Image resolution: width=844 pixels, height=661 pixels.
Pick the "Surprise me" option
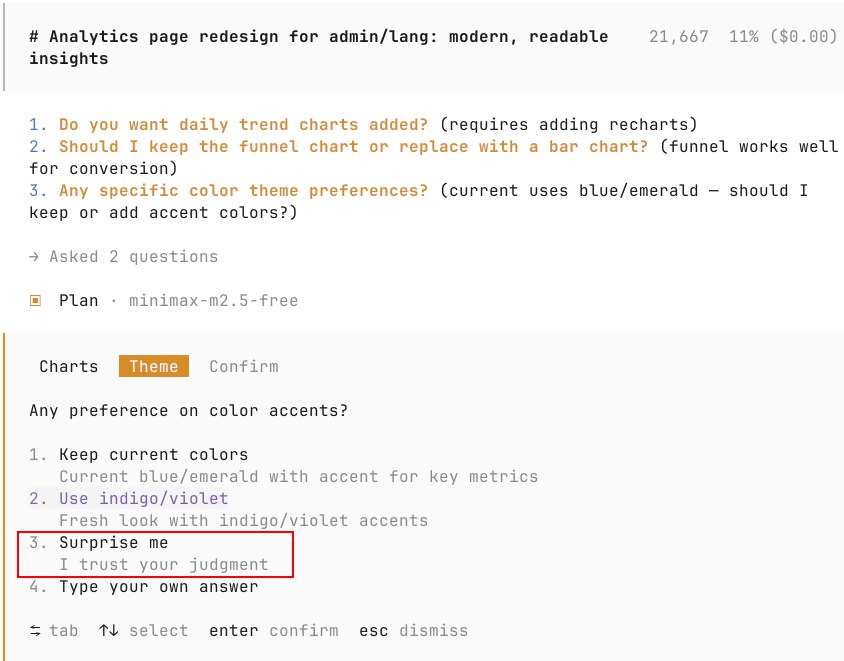click(x=113, y=543)
